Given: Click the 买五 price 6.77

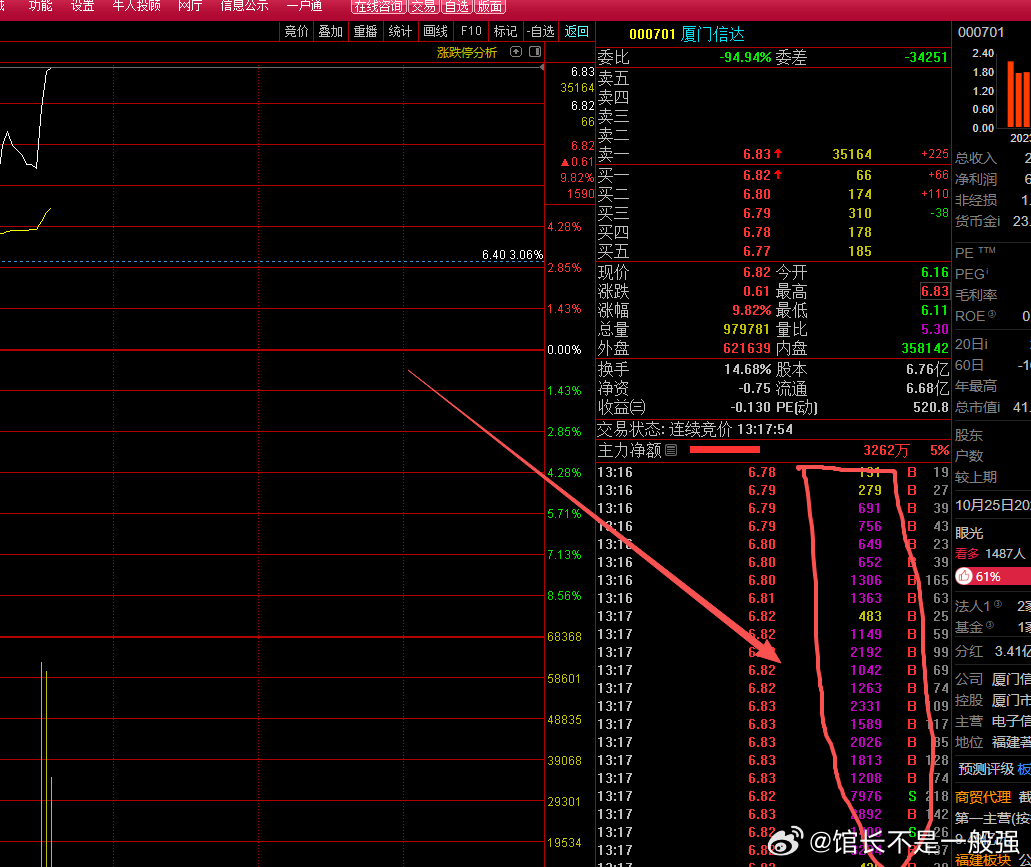Looking at the screenshot, I should (x=757, y=252).
